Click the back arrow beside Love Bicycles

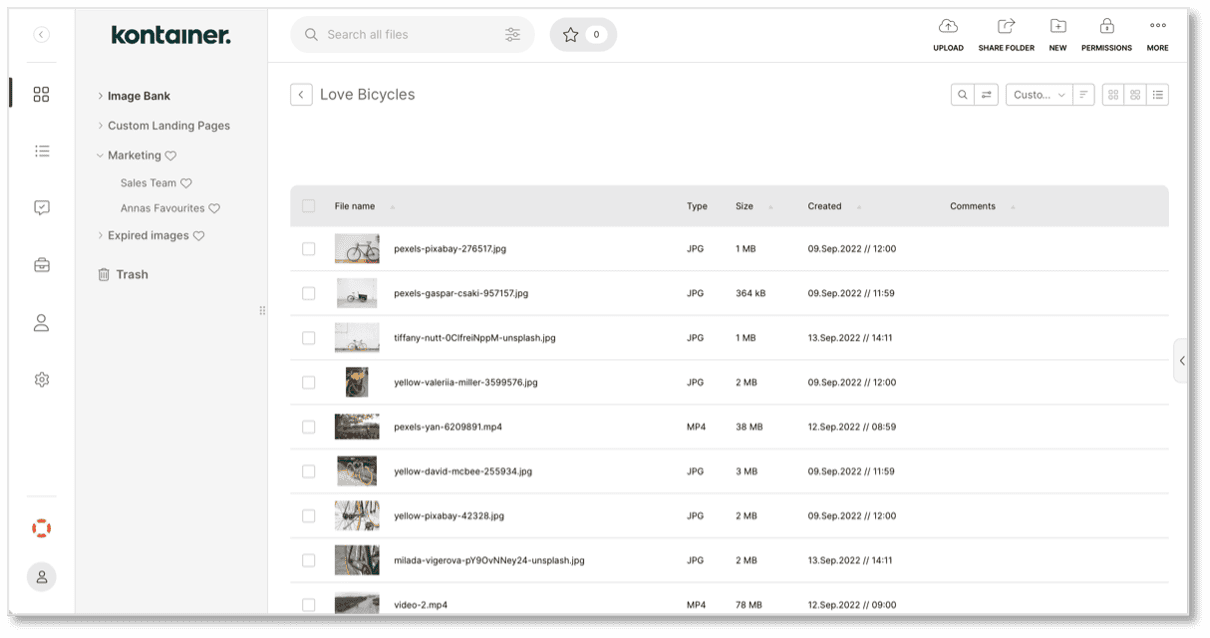pyautogui.click(x=301, y=93)
